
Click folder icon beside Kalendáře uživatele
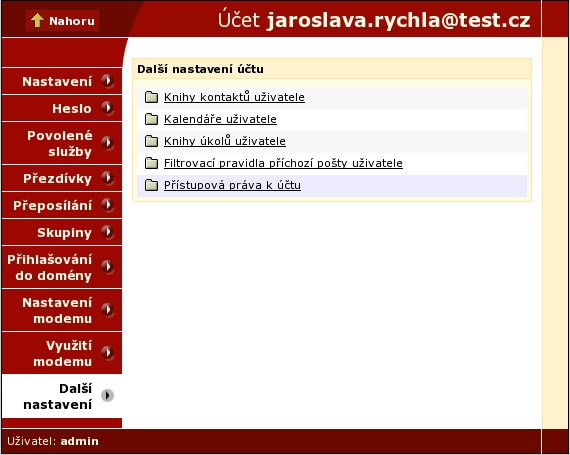(151, 119)
